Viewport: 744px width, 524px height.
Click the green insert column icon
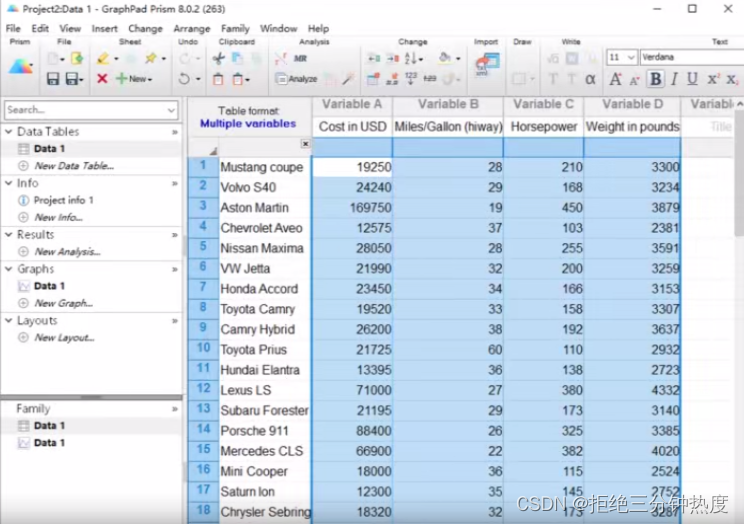tap(374, 58)
